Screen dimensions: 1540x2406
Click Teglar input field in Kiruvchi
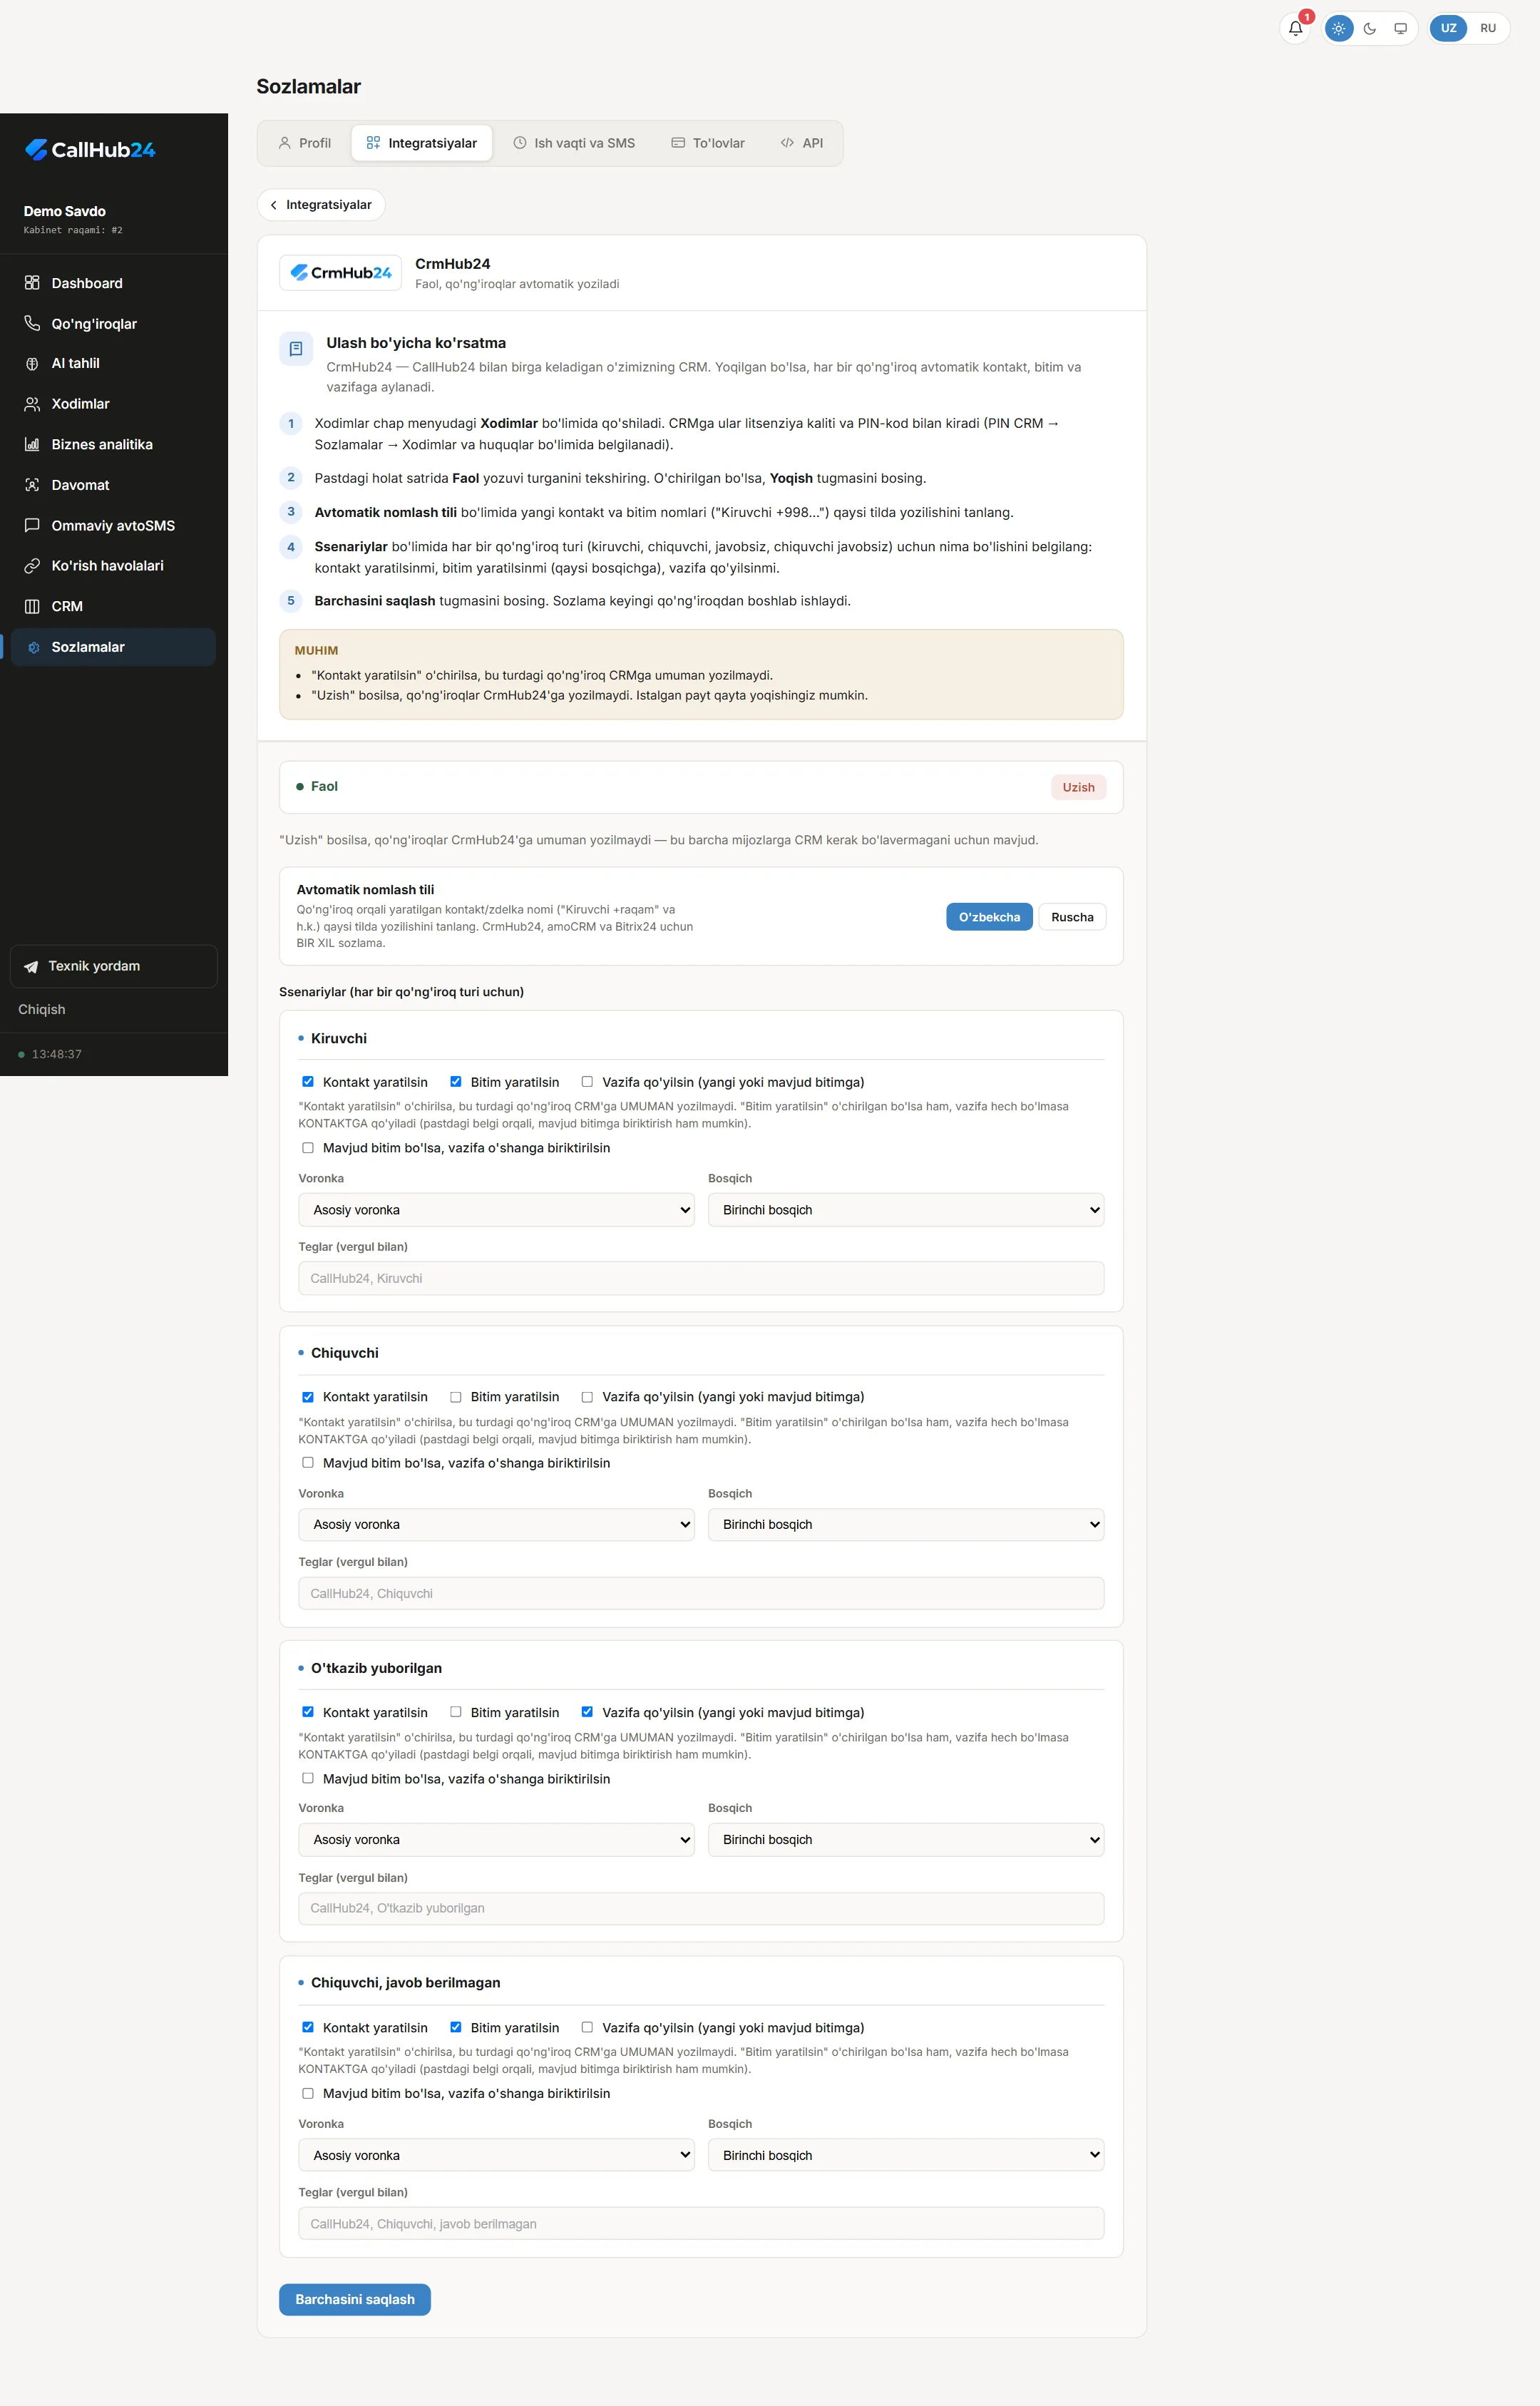pyautogui.click(x=701, y=1278)
